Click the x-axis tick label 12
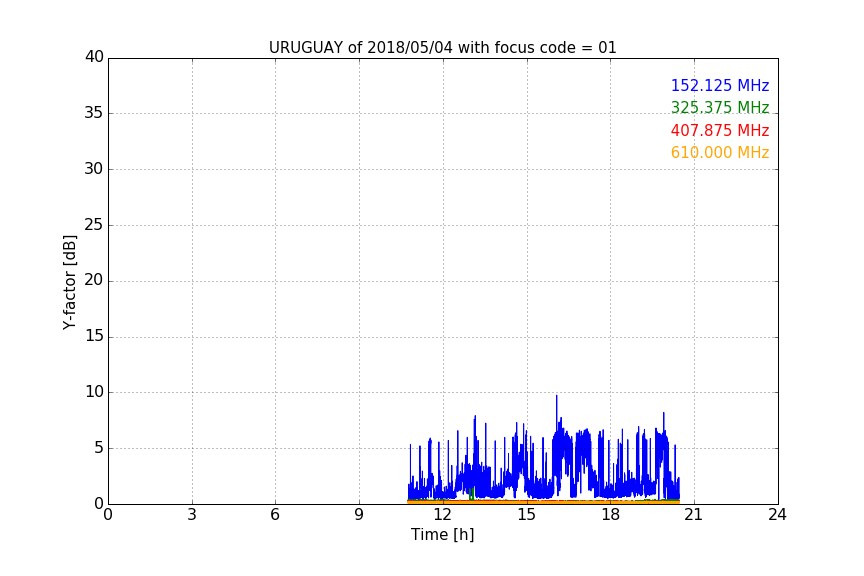 [442, 515]
